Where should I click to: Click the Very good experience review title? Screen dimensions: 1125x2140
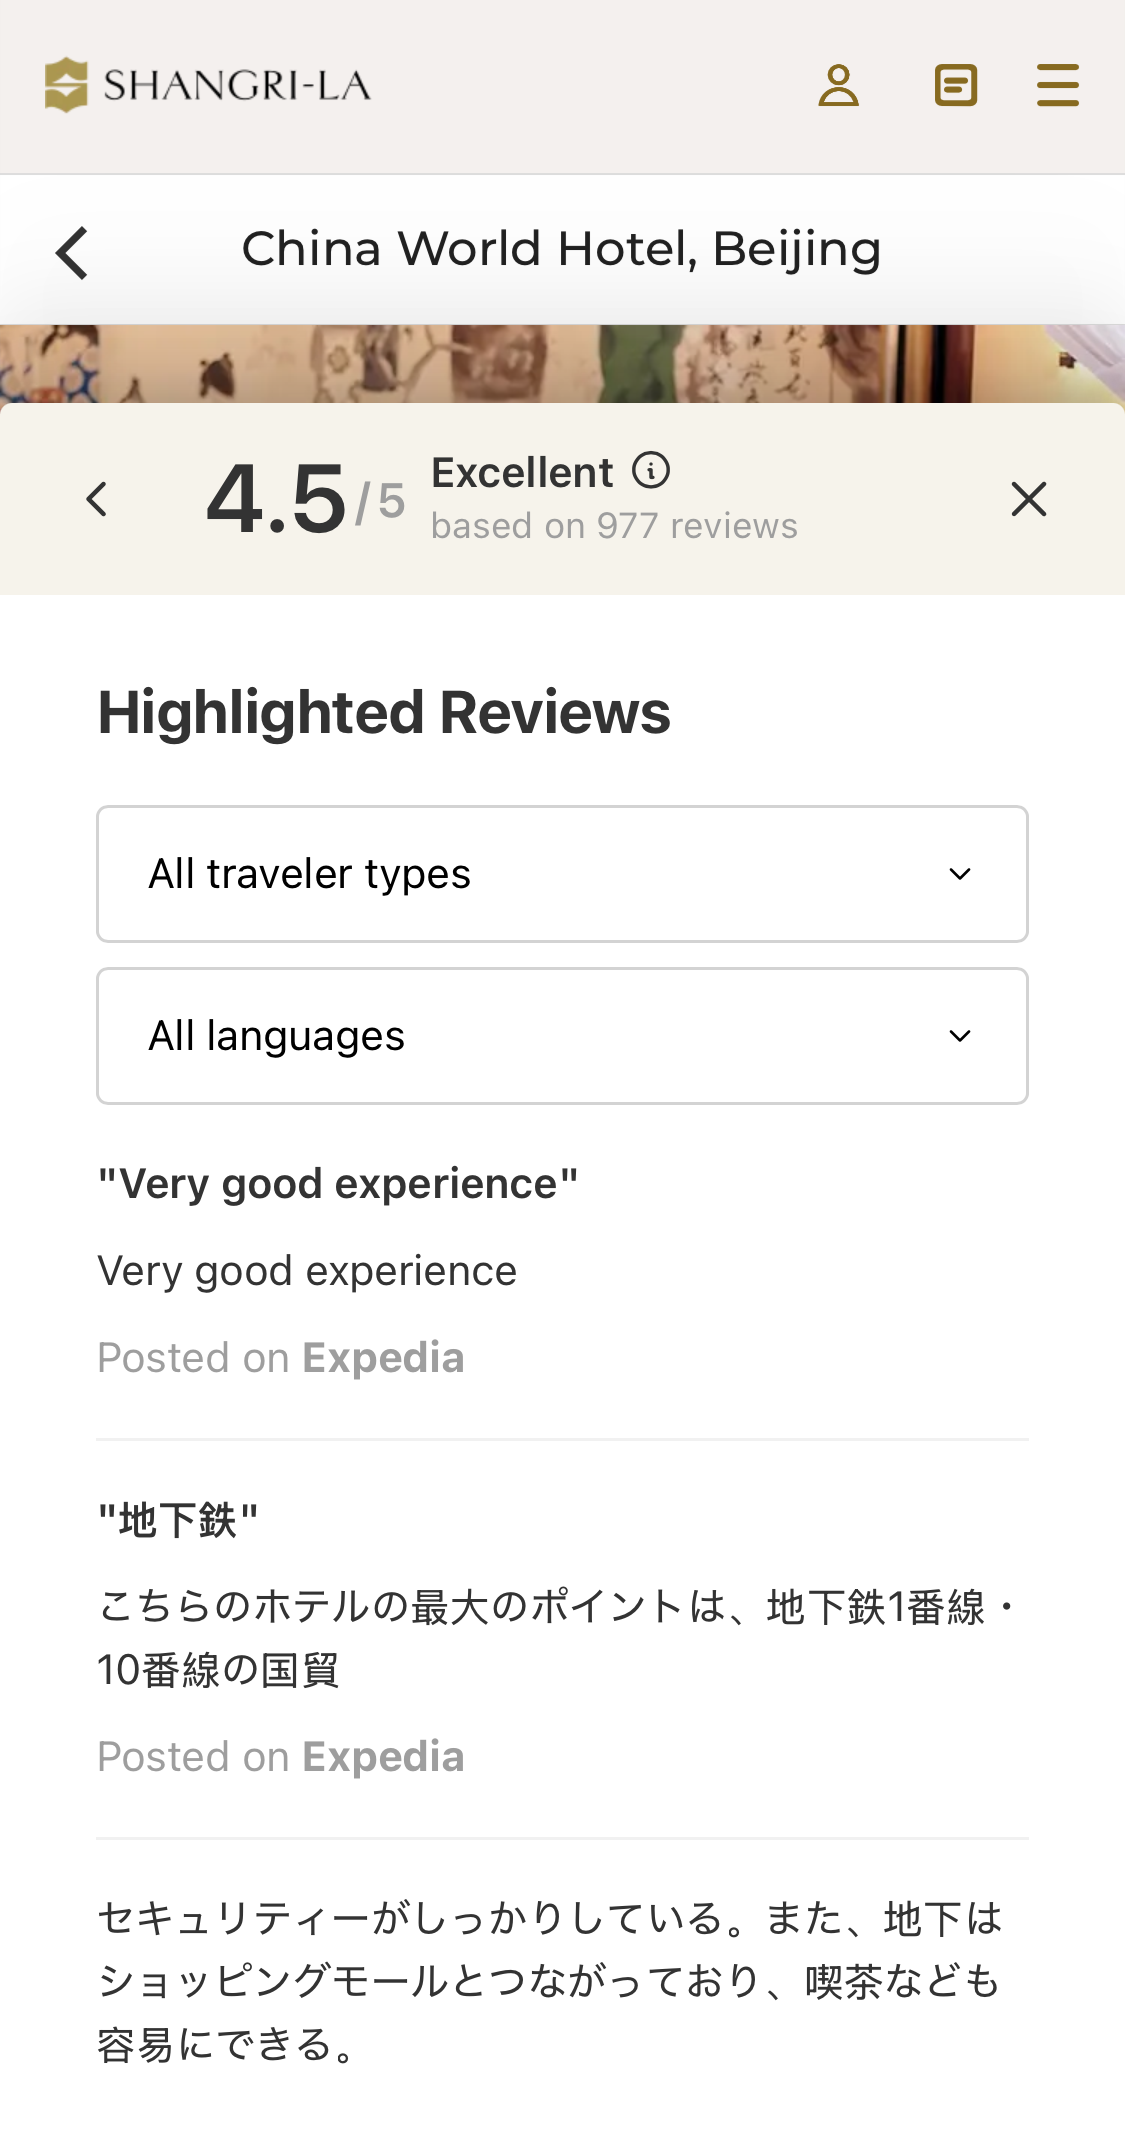coord(337,1182)
